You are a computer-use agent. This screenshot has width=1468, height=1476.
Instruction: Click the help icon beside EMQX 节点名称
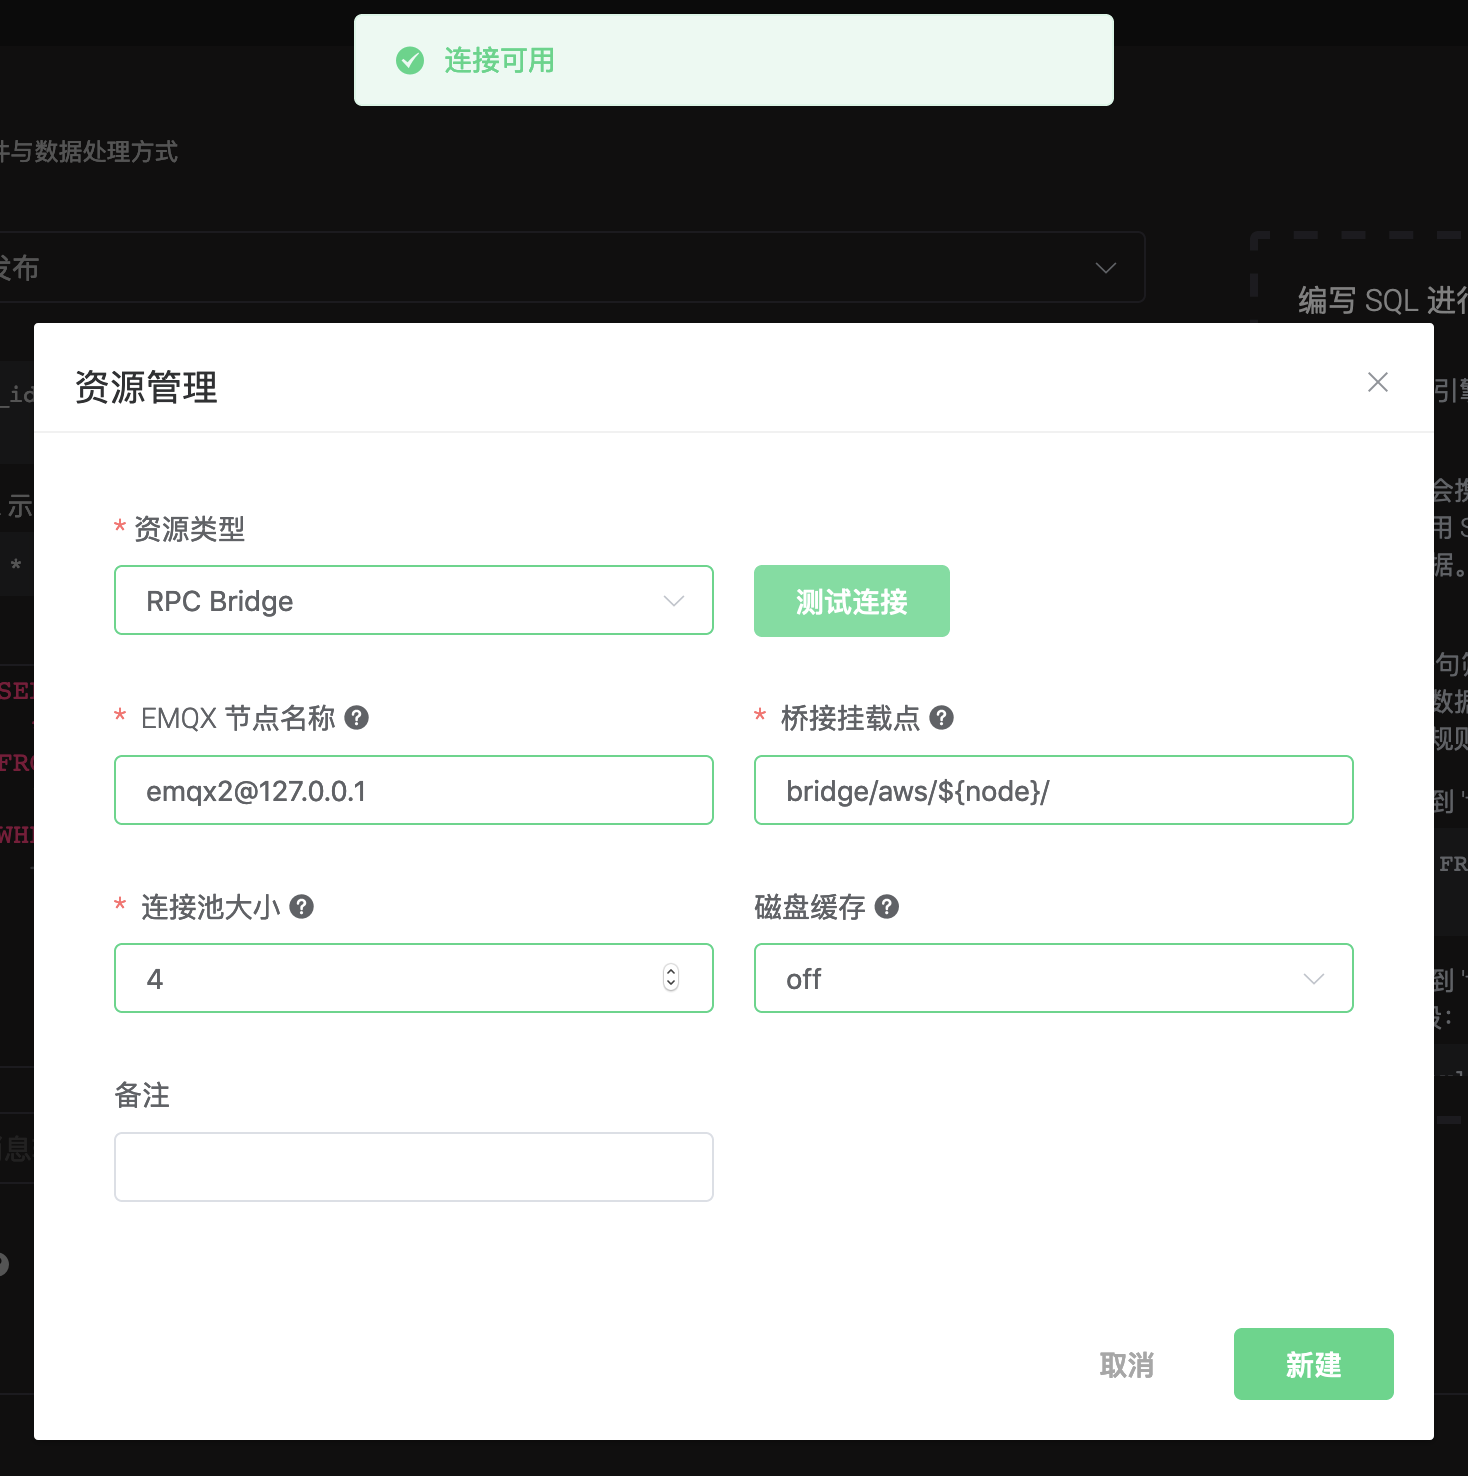click(356, 717)
